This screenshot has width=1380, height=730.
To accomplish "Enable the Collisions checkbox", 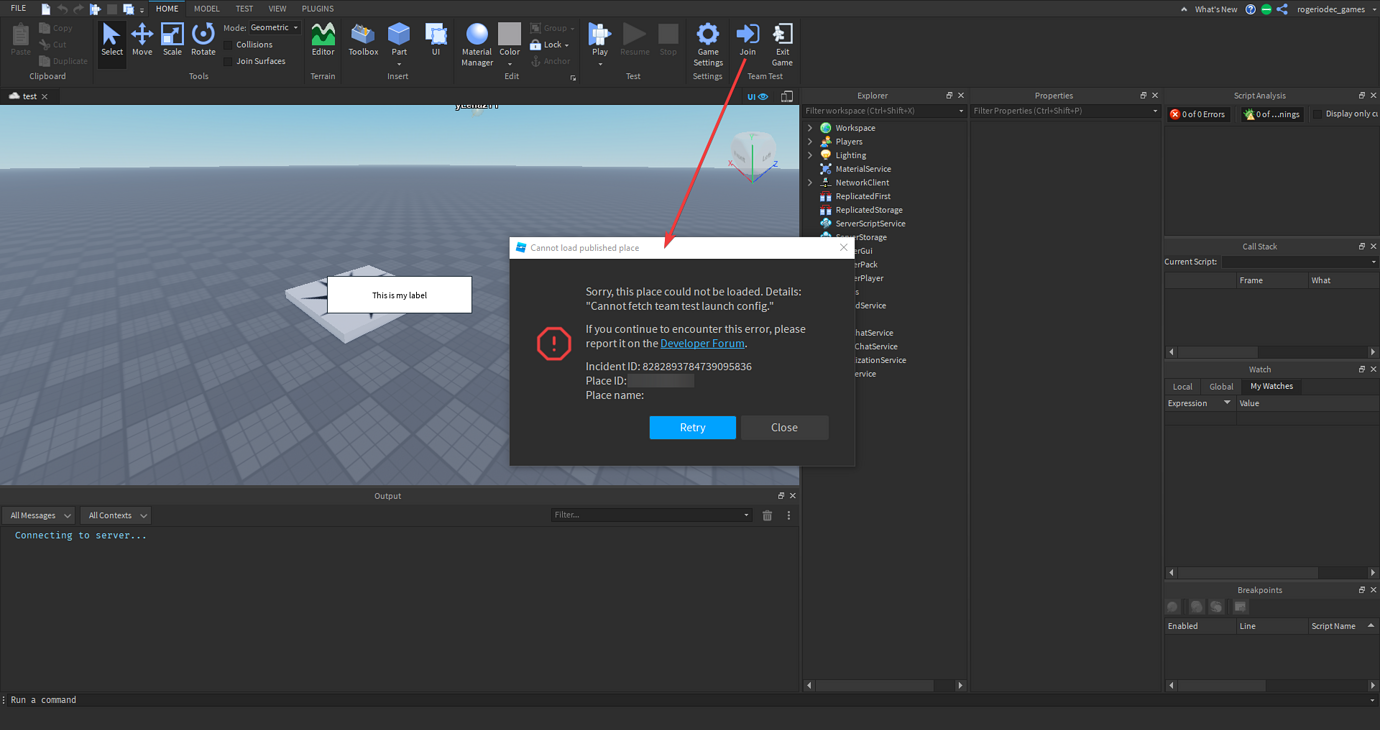I will pos(229,45).
